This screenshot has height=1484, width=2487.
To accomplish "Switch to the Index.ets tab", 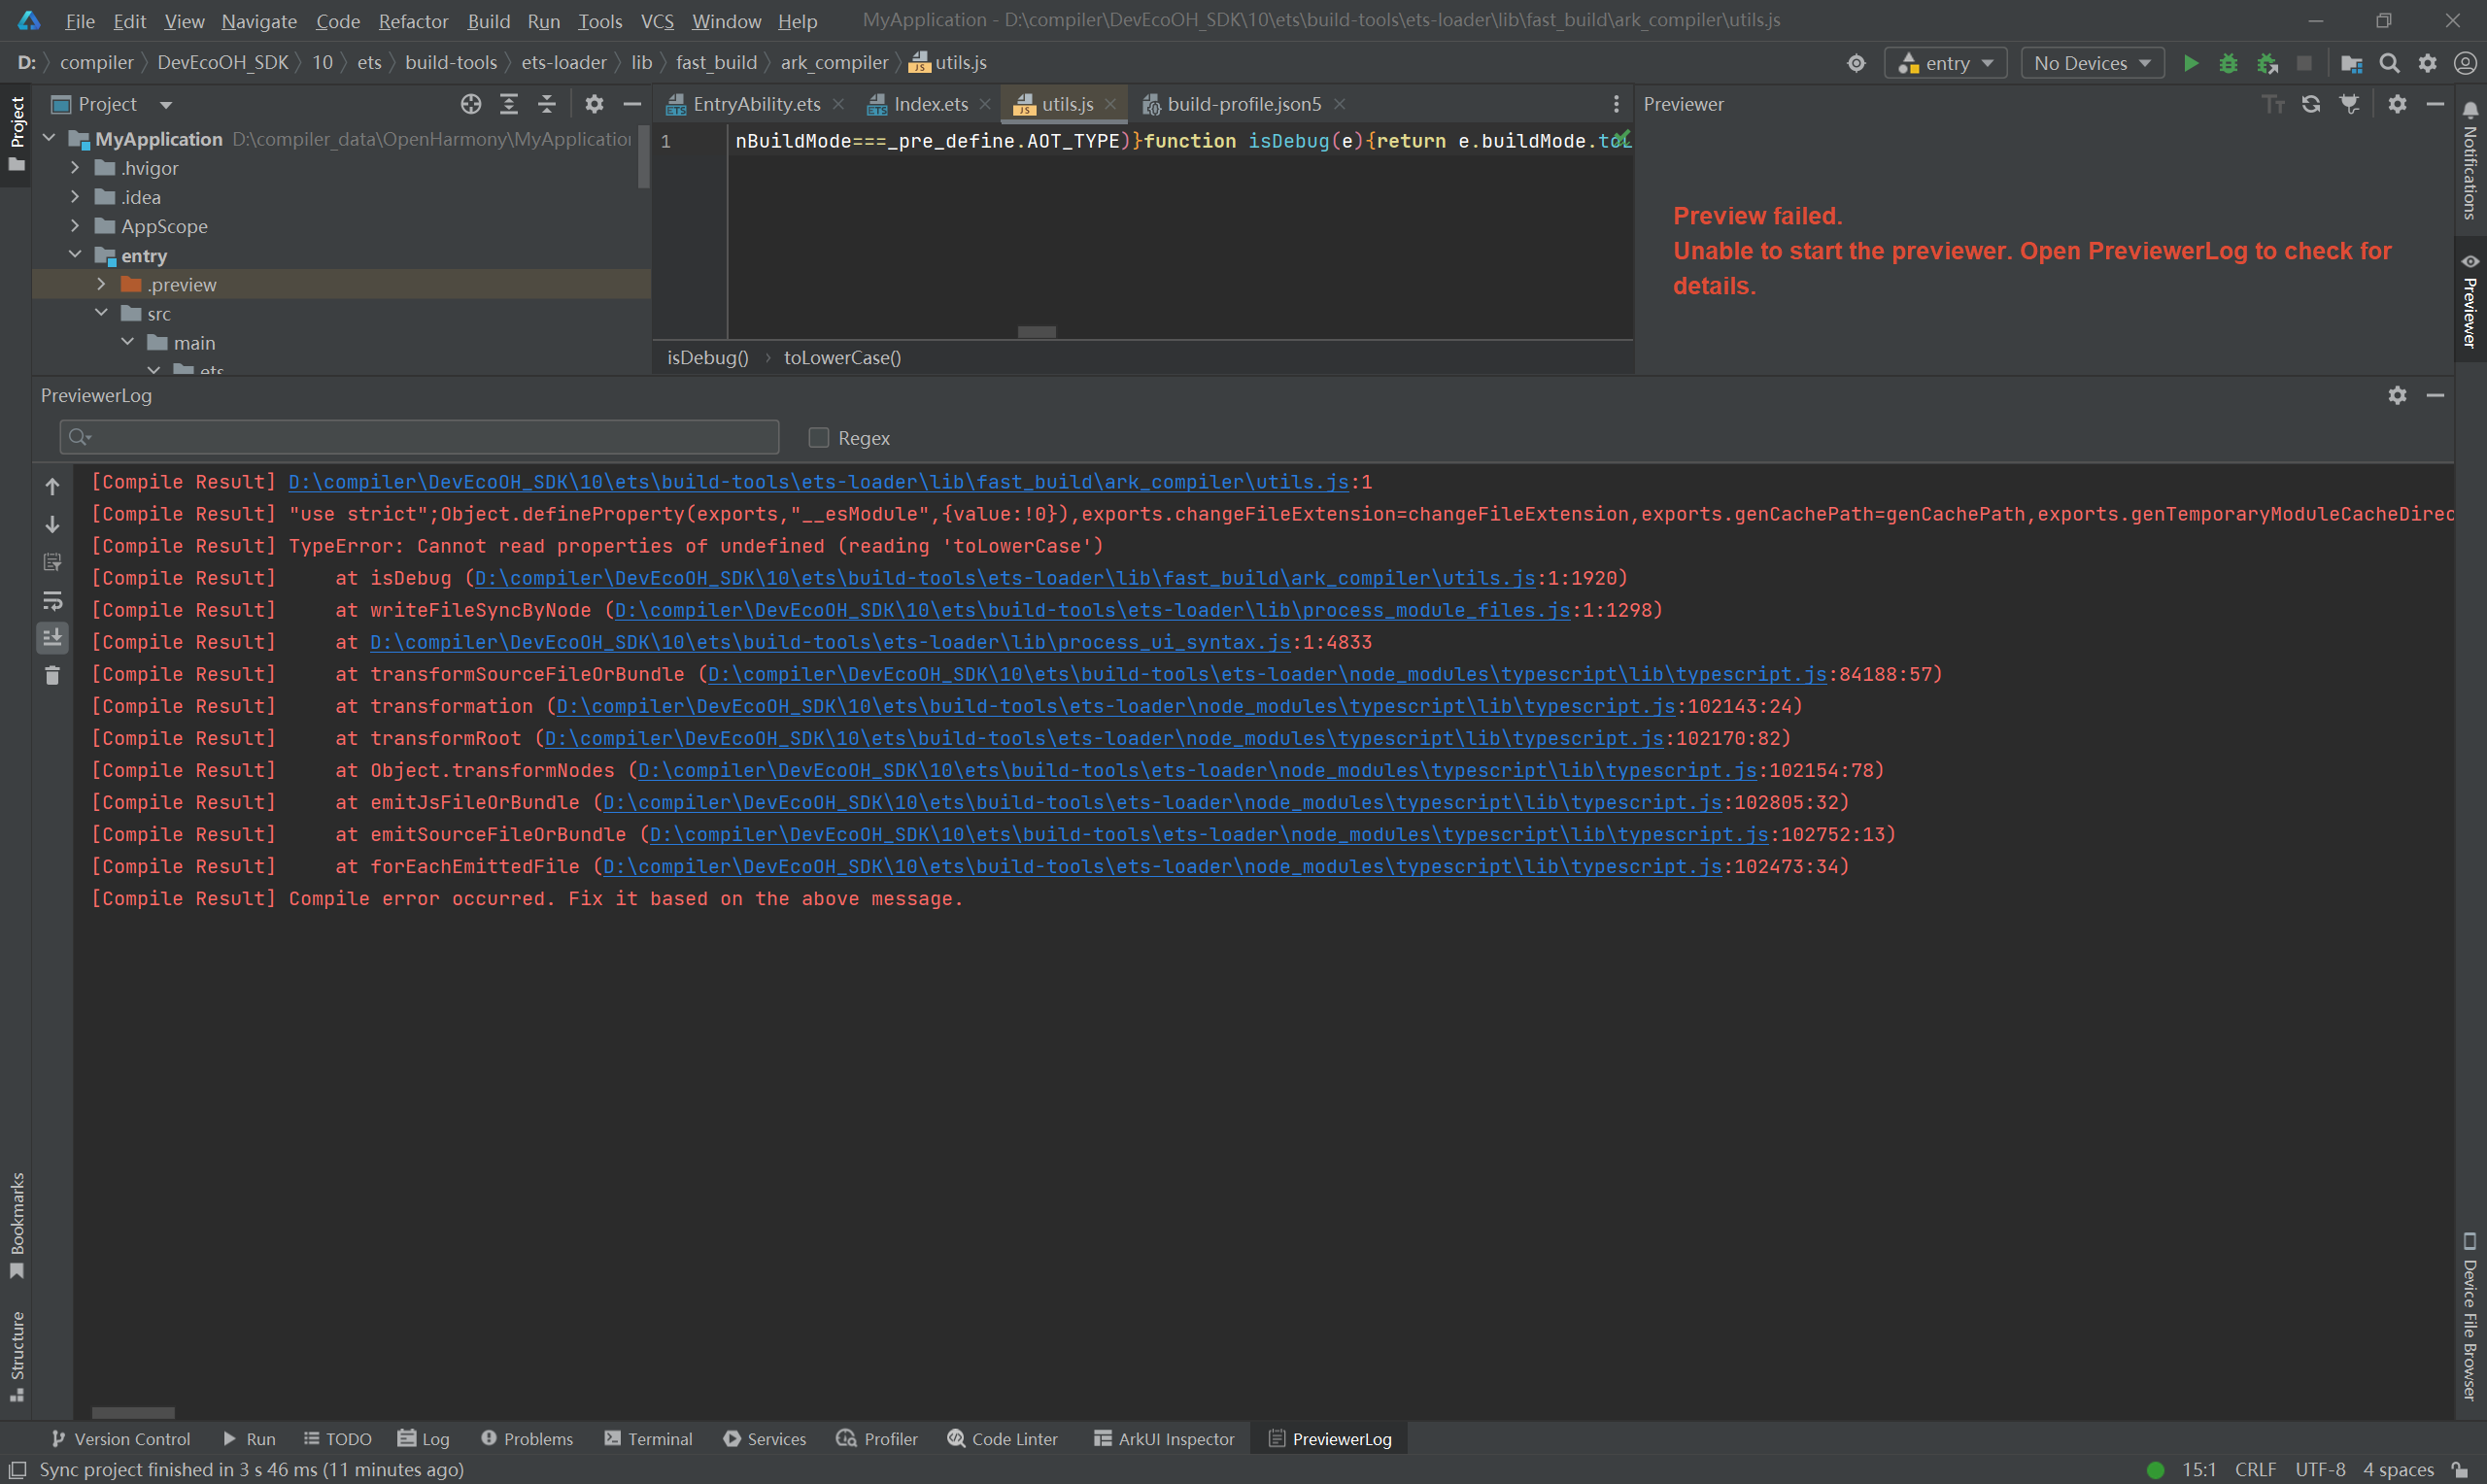I will pyautogui.click(x=929, y=104).
